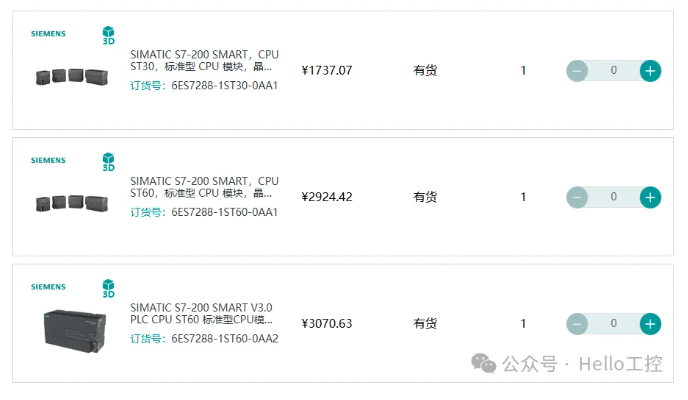Open the SIMATIC S7-200 SMART CPU ST60 title

(x=204, y=186)
